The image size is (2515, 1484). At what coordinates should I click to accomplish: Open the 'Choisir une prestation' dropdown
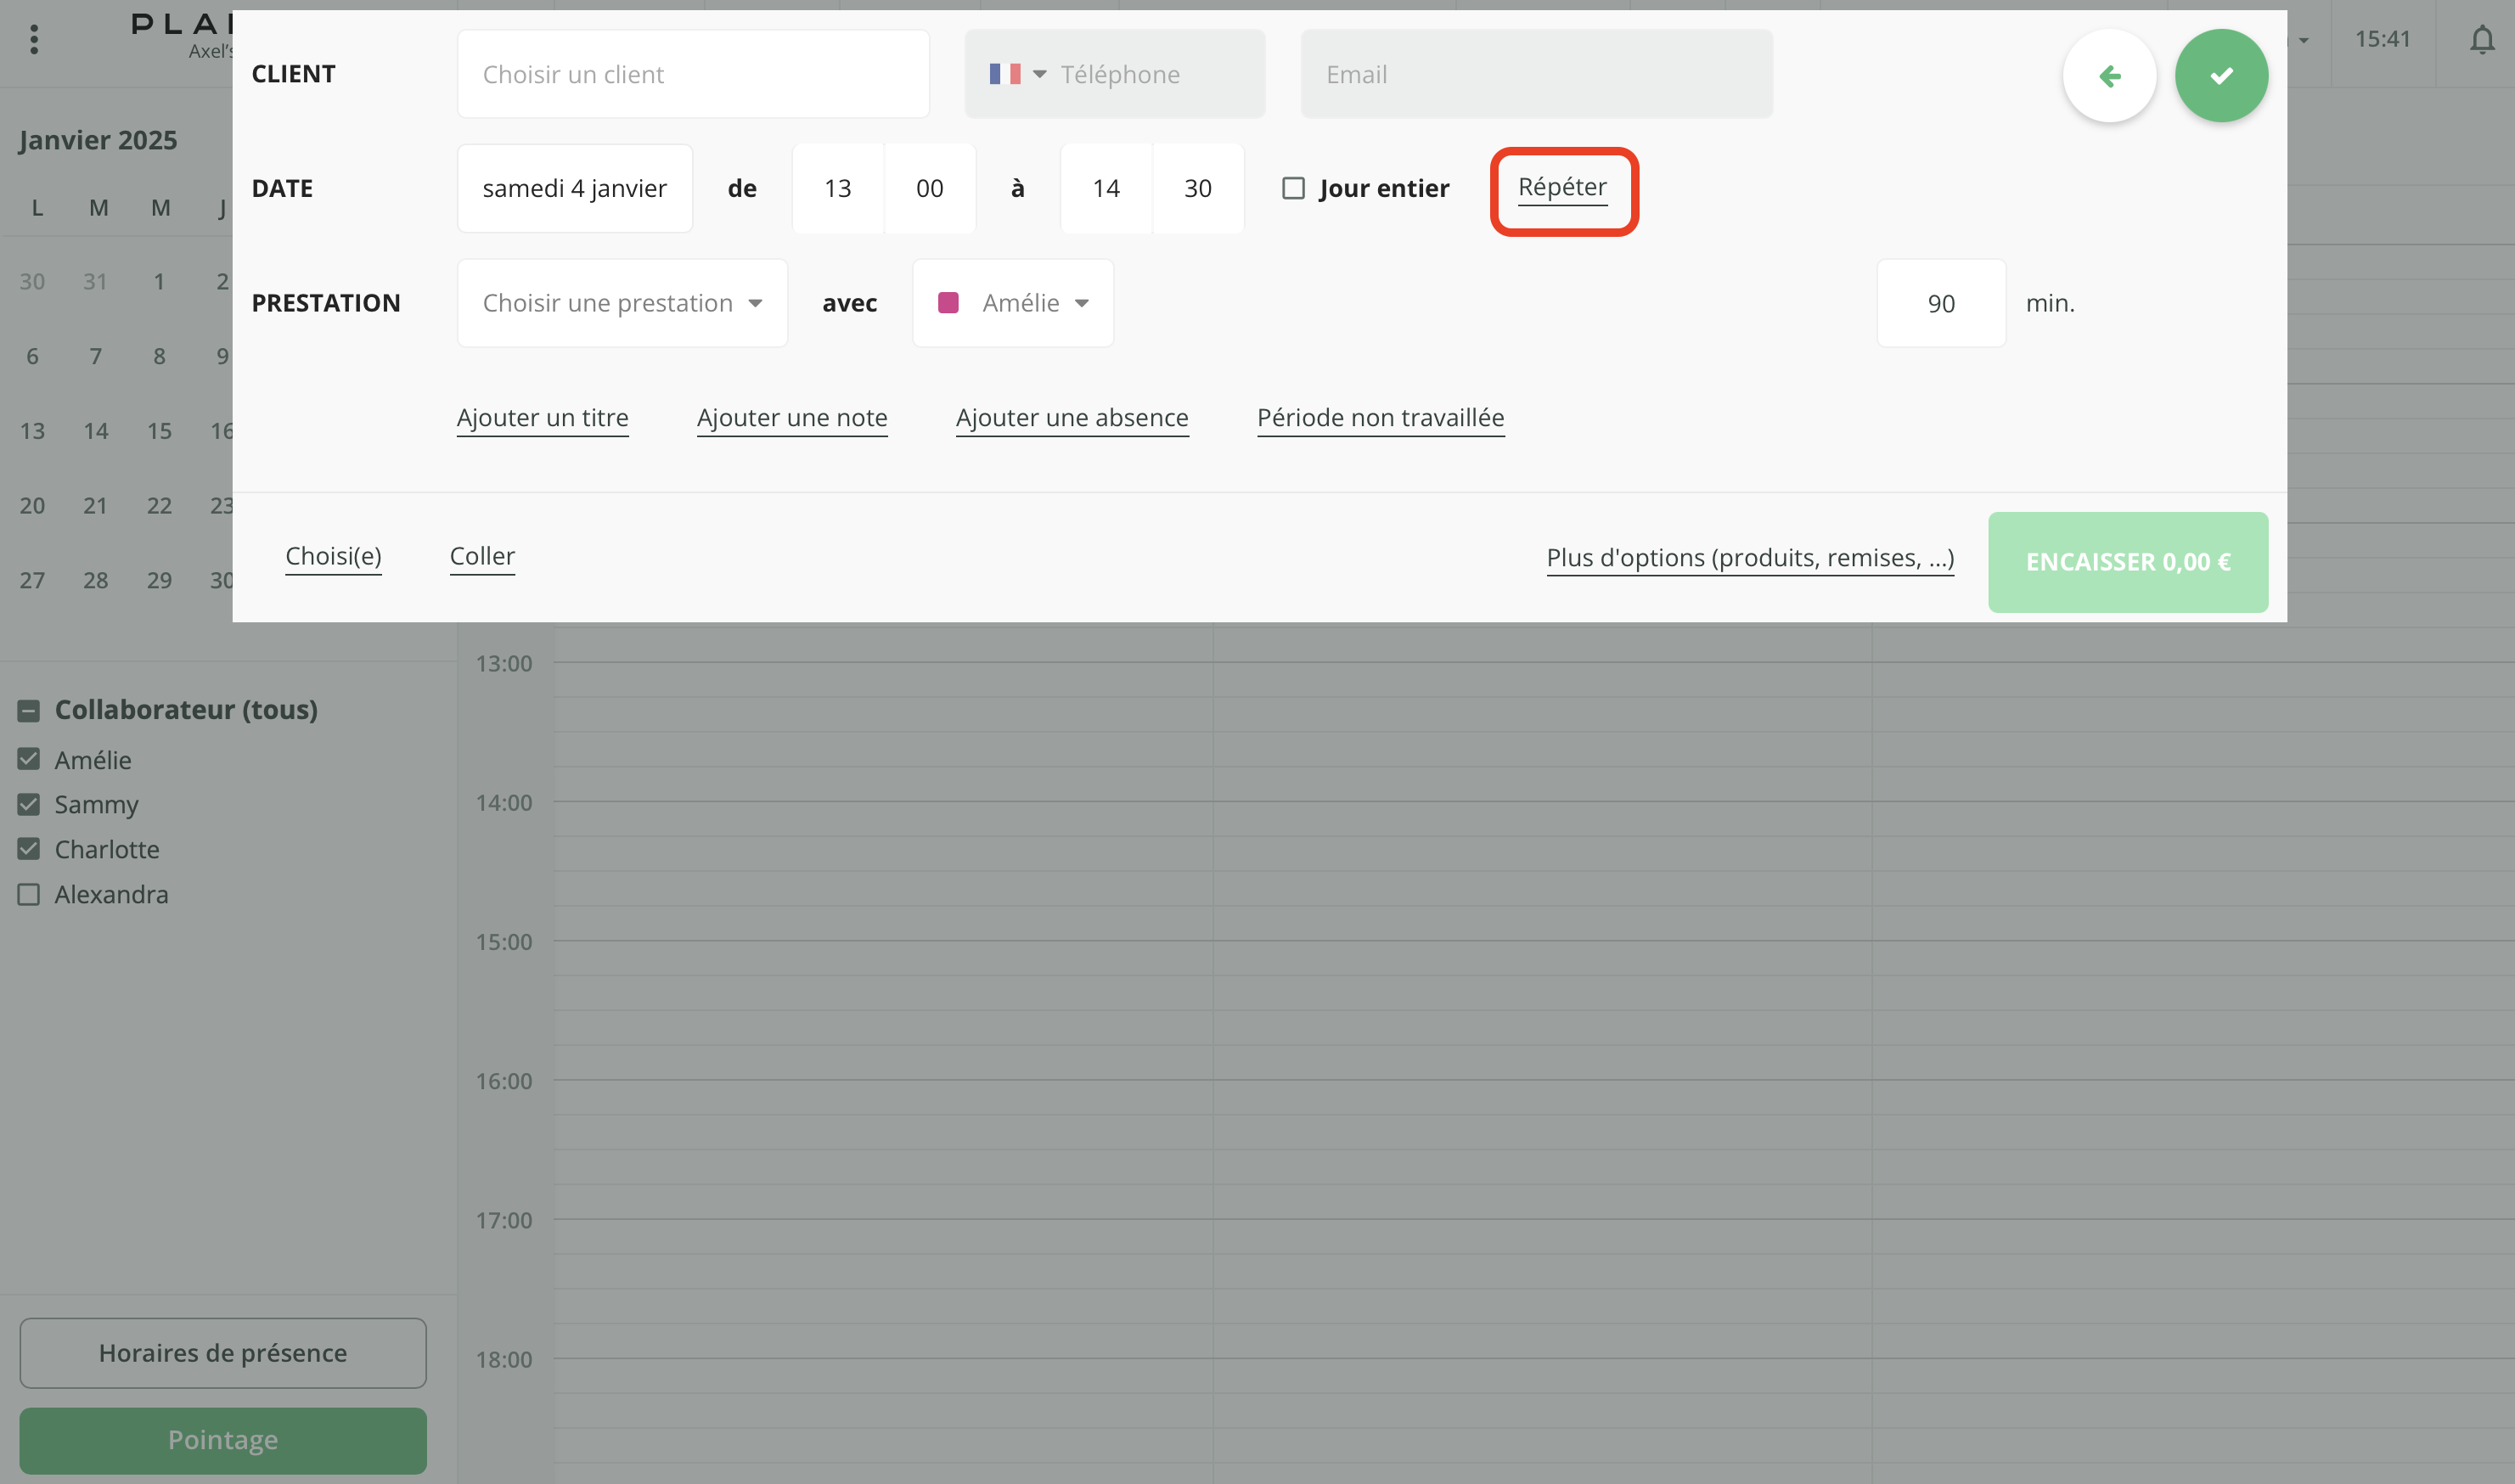tap(621, 303)
